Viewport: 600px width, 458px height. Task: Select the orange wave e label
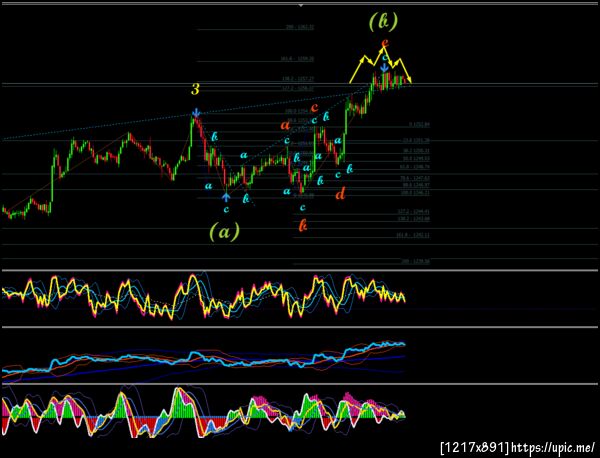coord(384,44)
